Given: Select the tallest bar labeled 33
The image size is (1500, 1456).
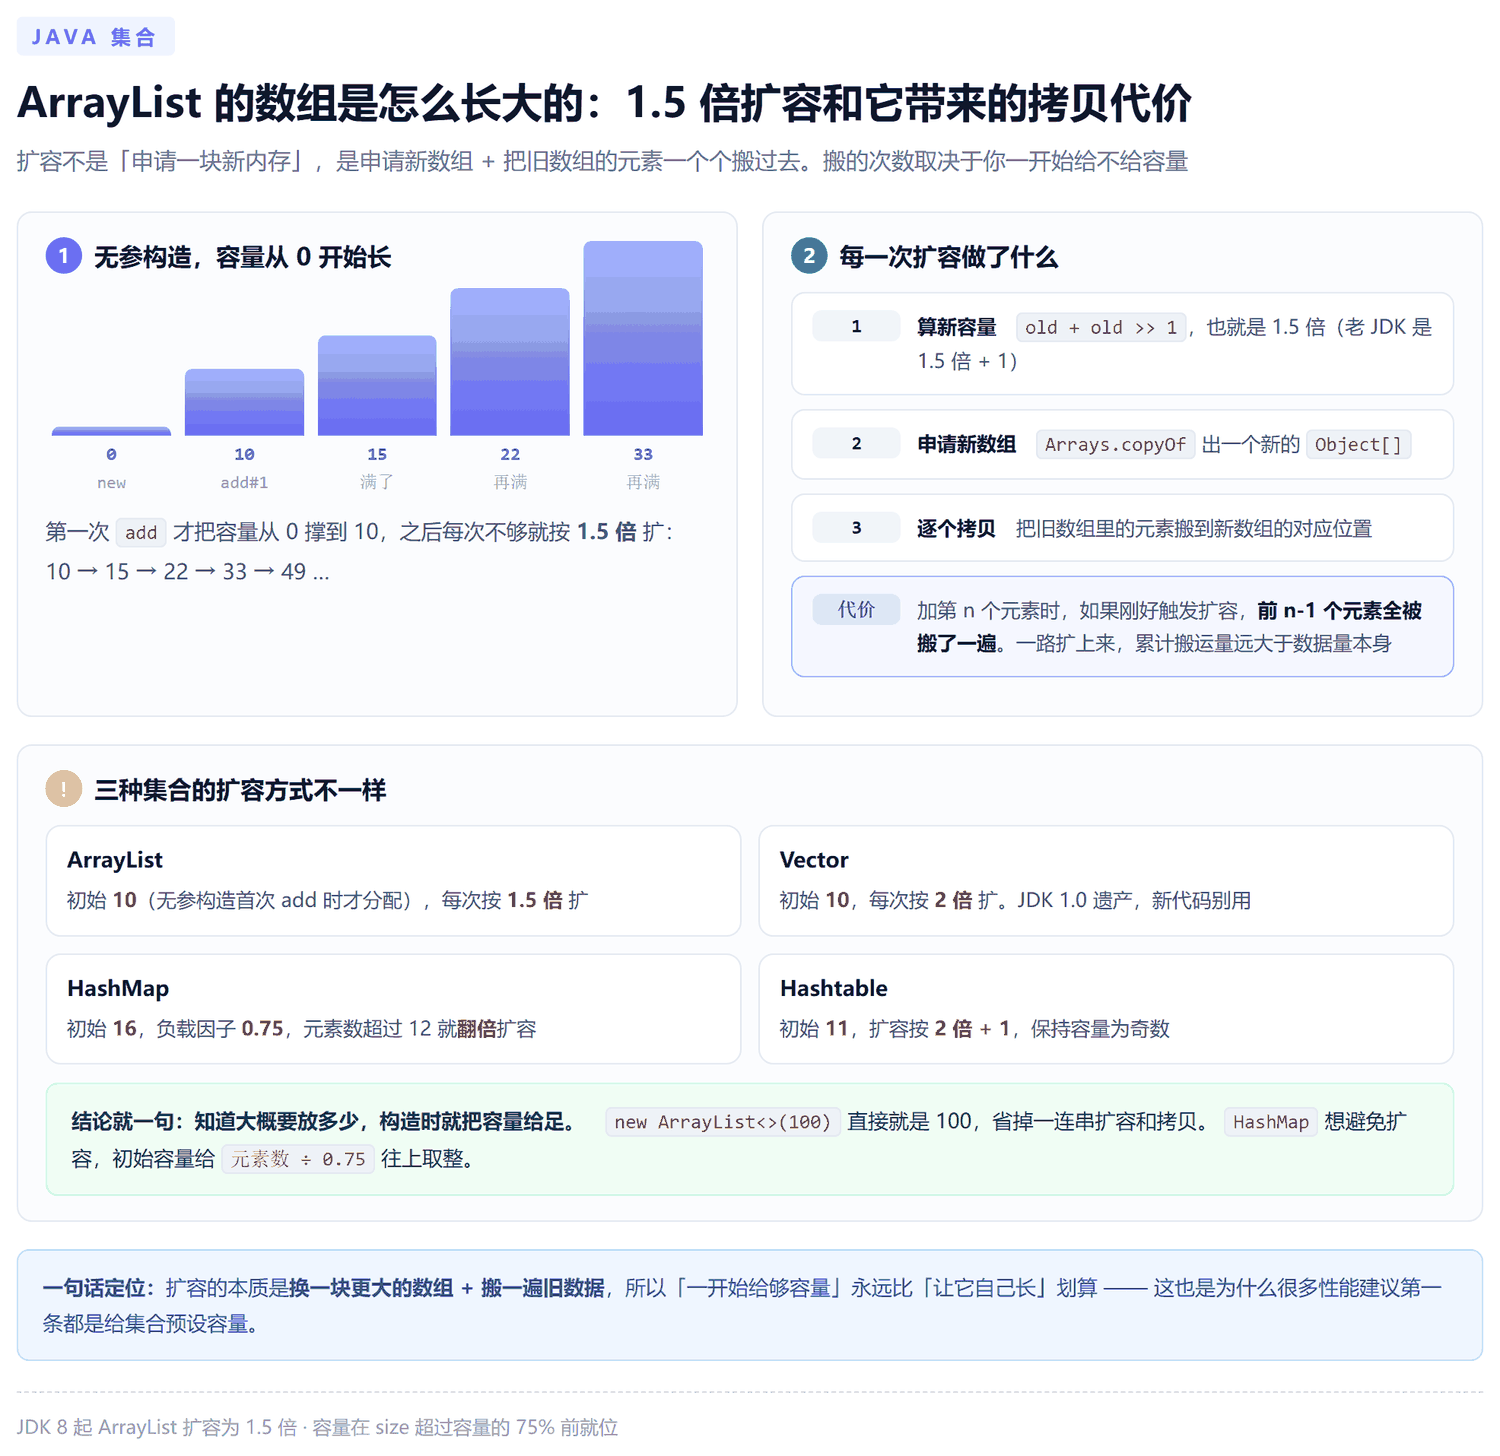Looking at the screenshot, I should click(x=643, y=338).
